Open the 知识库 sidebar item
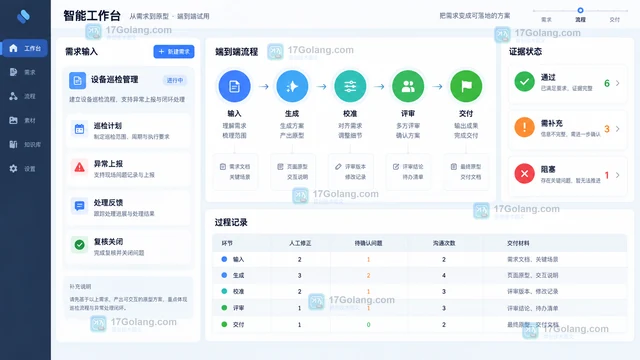 [25, 144]
